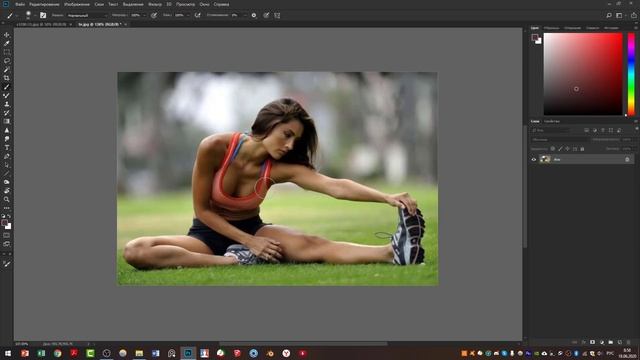
Task: Open the Редактирование menu
Action: pos(44,4)
